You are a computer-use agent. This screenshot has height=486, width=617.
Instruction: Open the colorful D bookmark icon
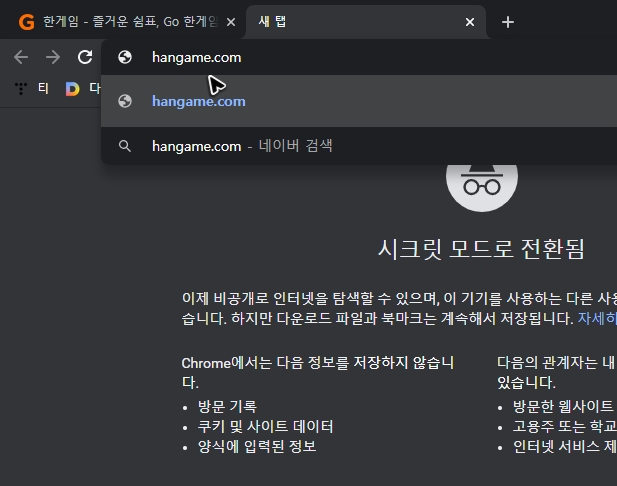[x=72, y=89]
